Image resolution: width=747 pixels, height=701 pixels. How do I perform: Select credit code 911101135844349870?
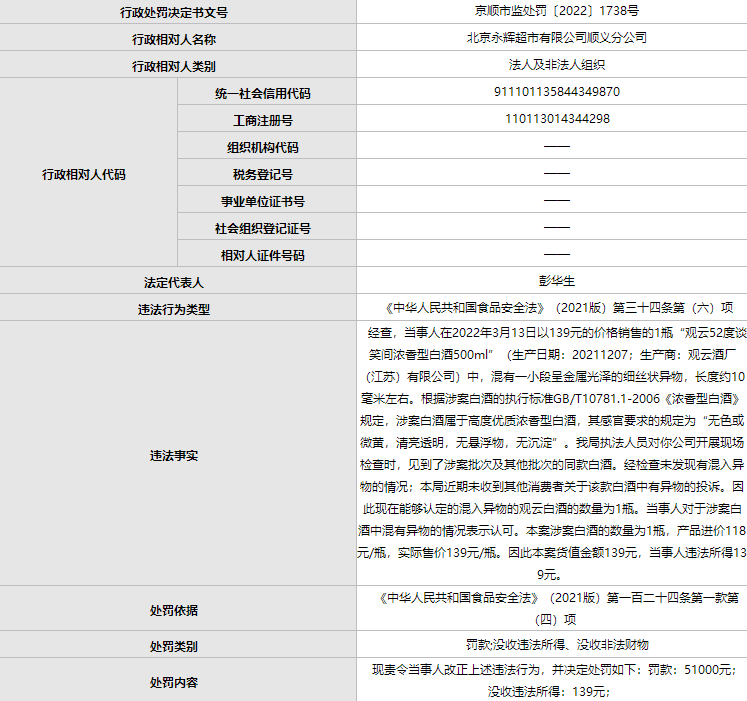coord(556,91)
